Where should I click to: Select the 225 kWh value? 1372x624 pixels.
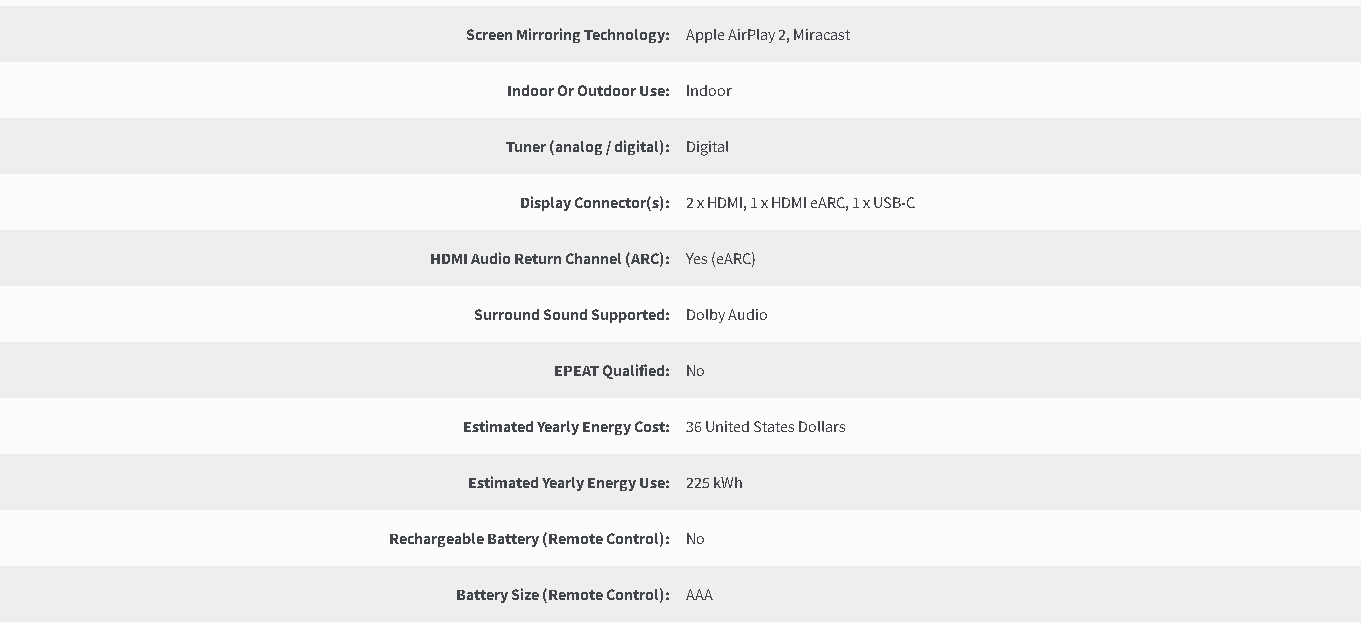pos(714,483)
